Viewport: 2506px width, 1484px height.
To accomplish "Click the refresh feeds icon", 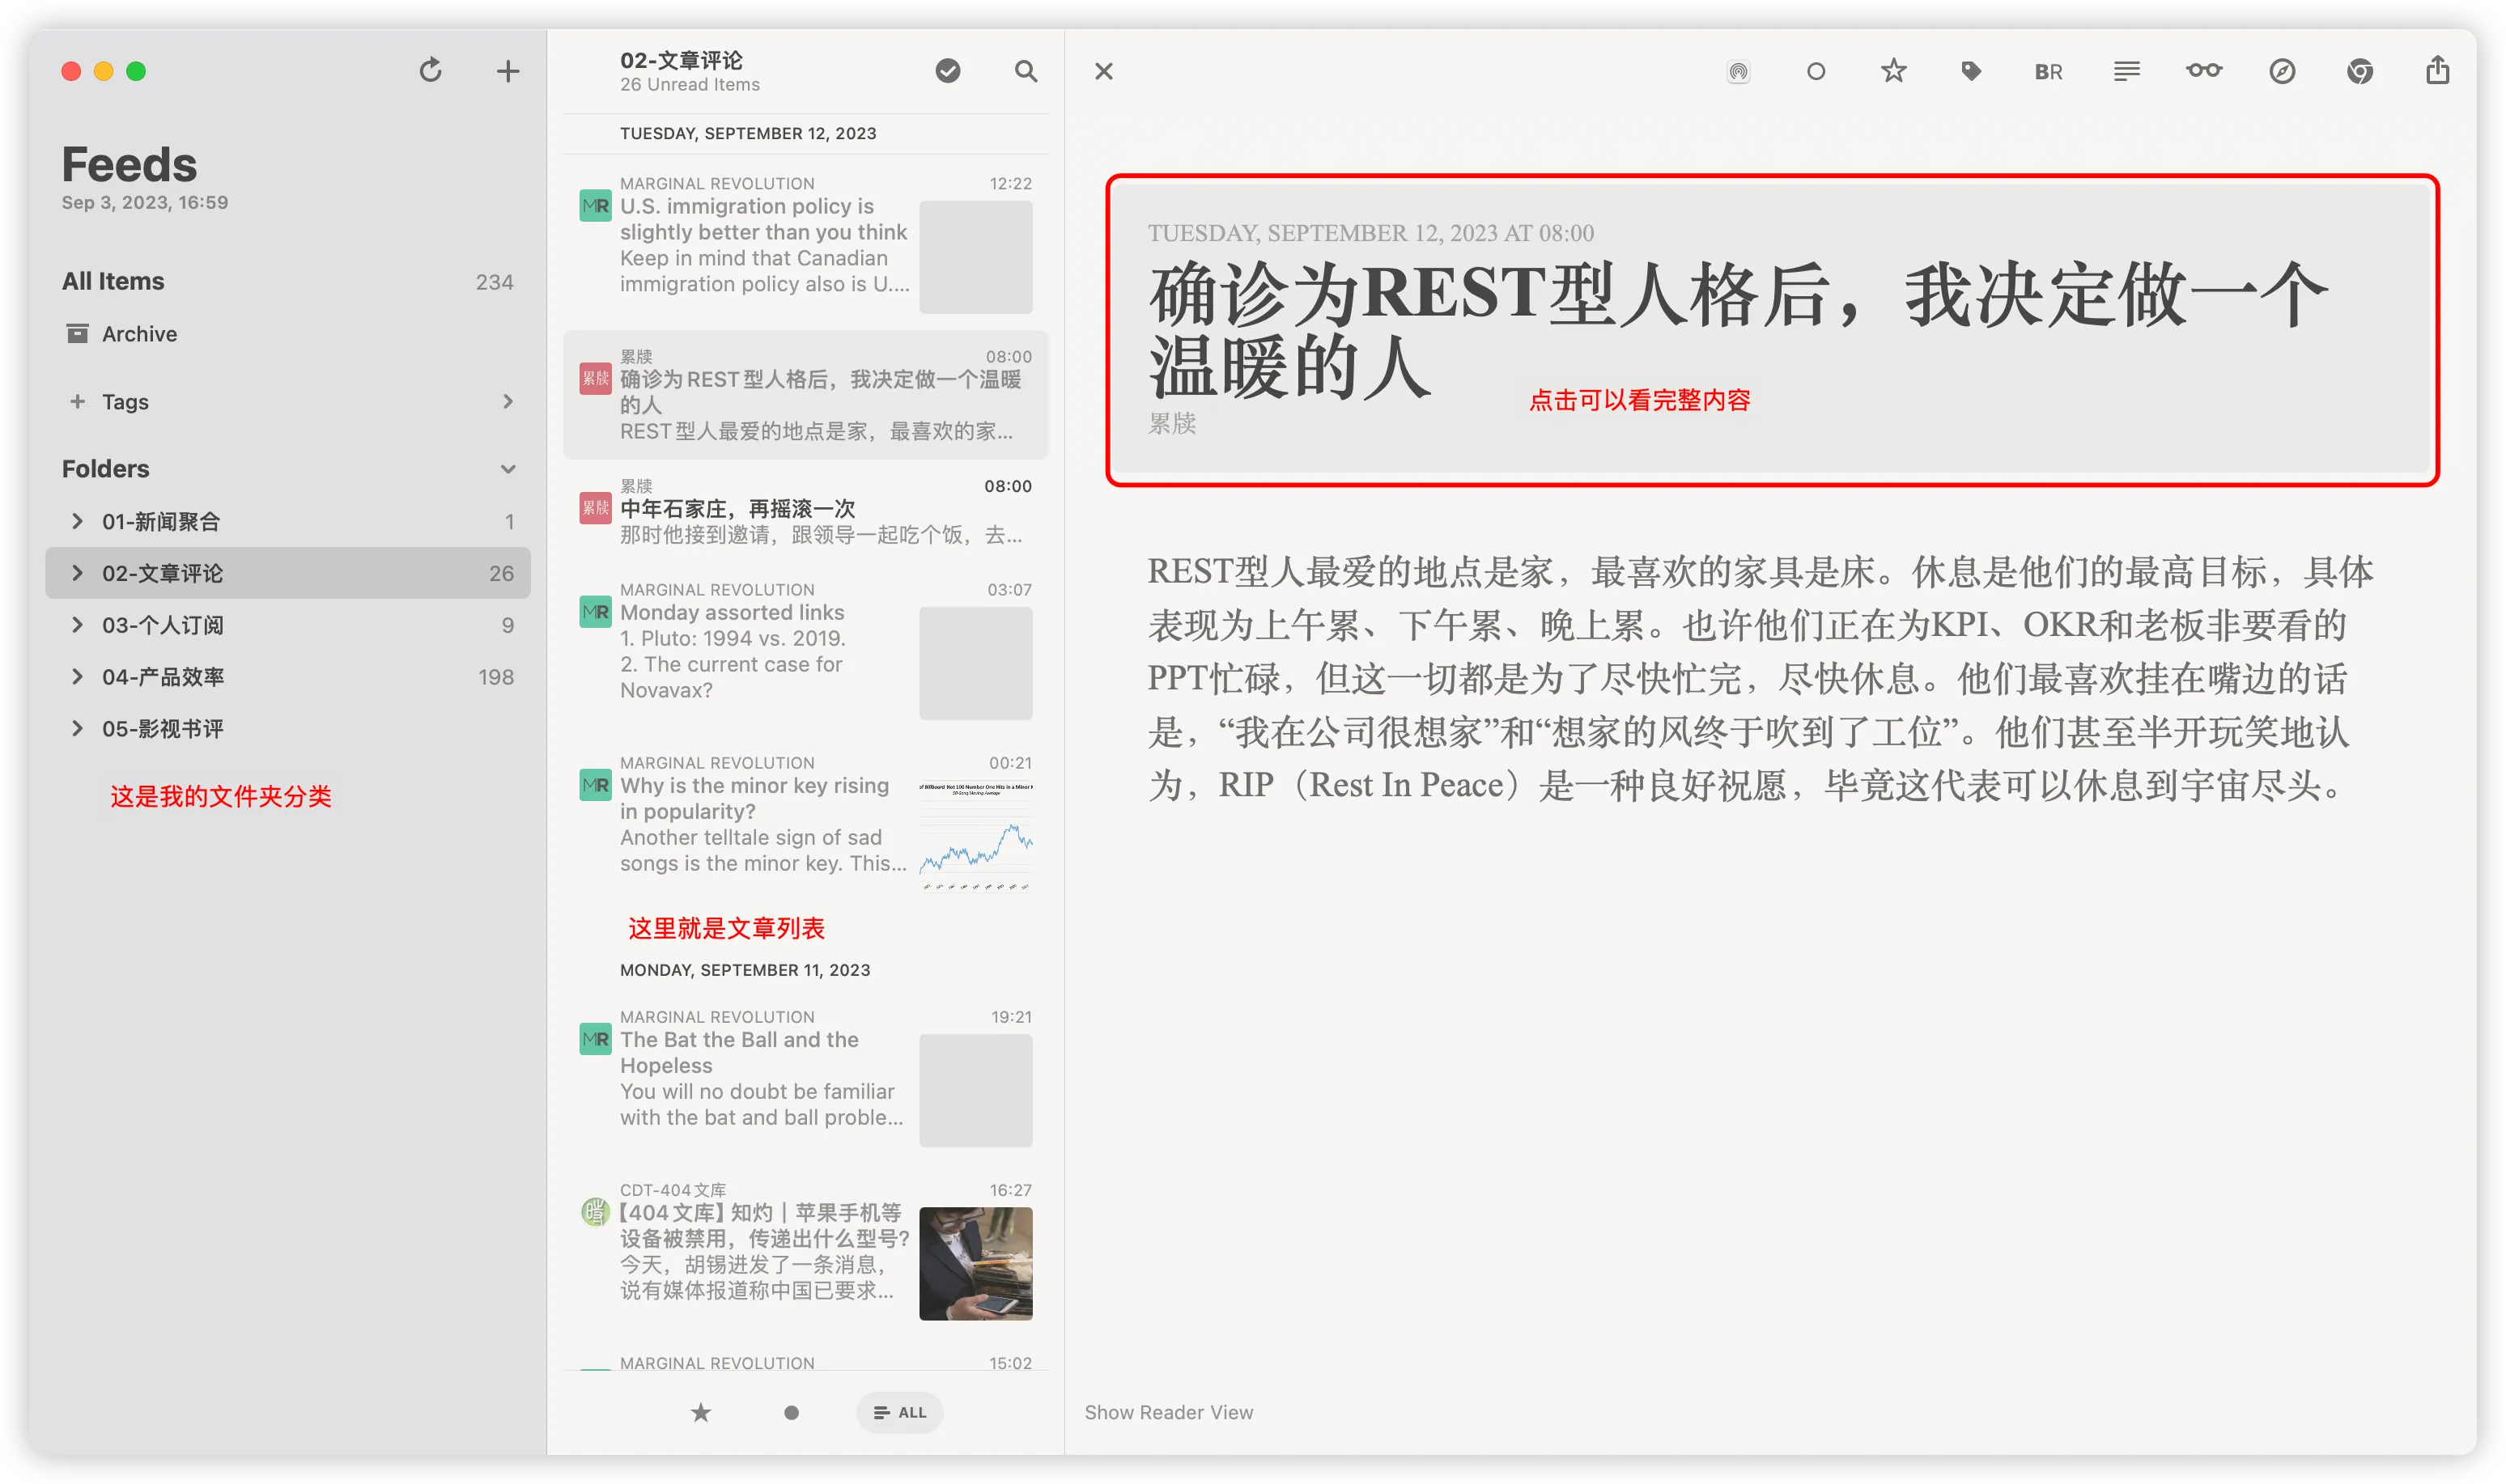I will 430,71.
